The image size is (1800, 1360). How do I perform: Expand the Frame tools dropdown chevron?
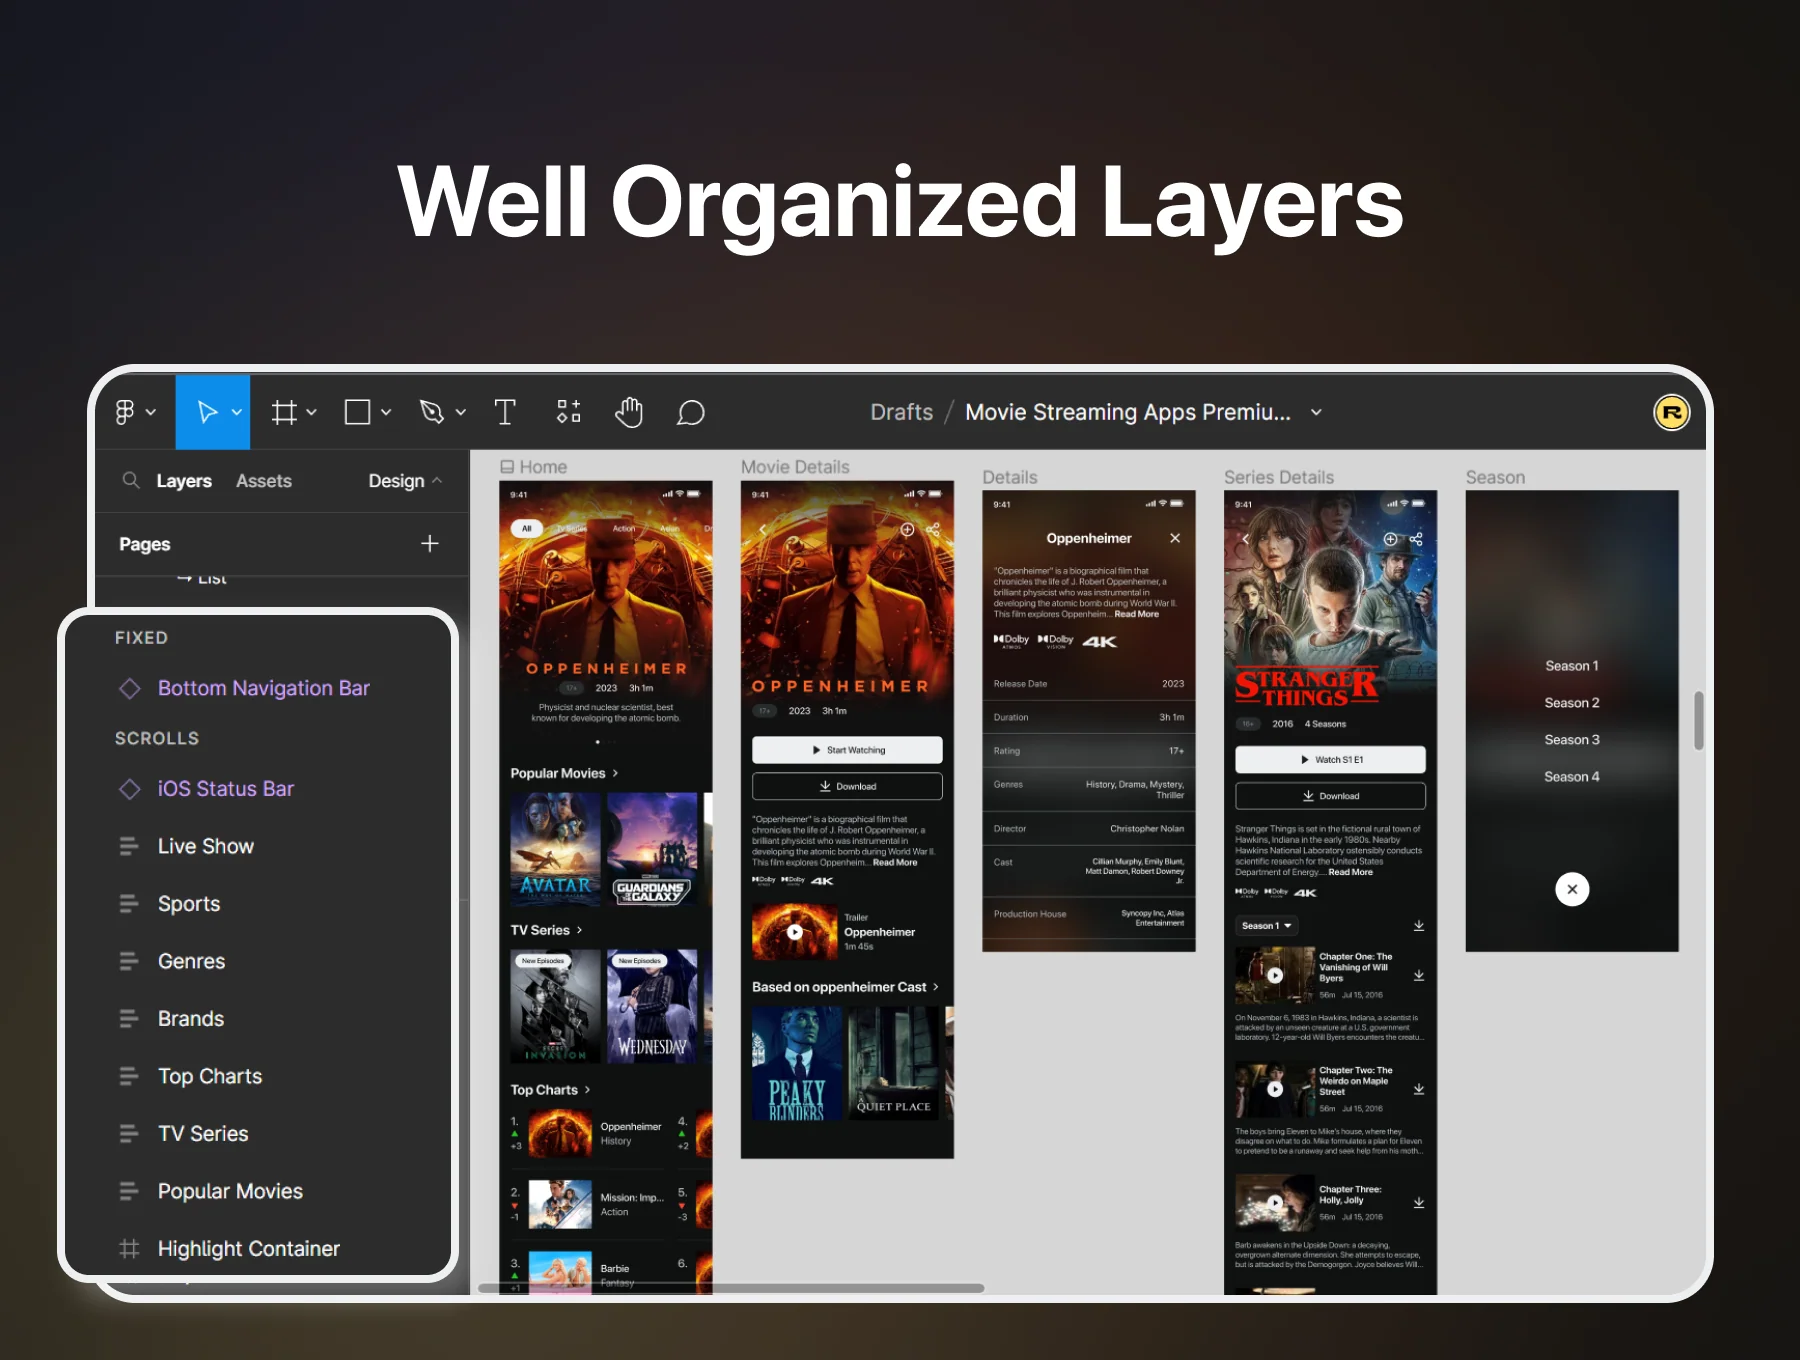[x=311, y=412]
